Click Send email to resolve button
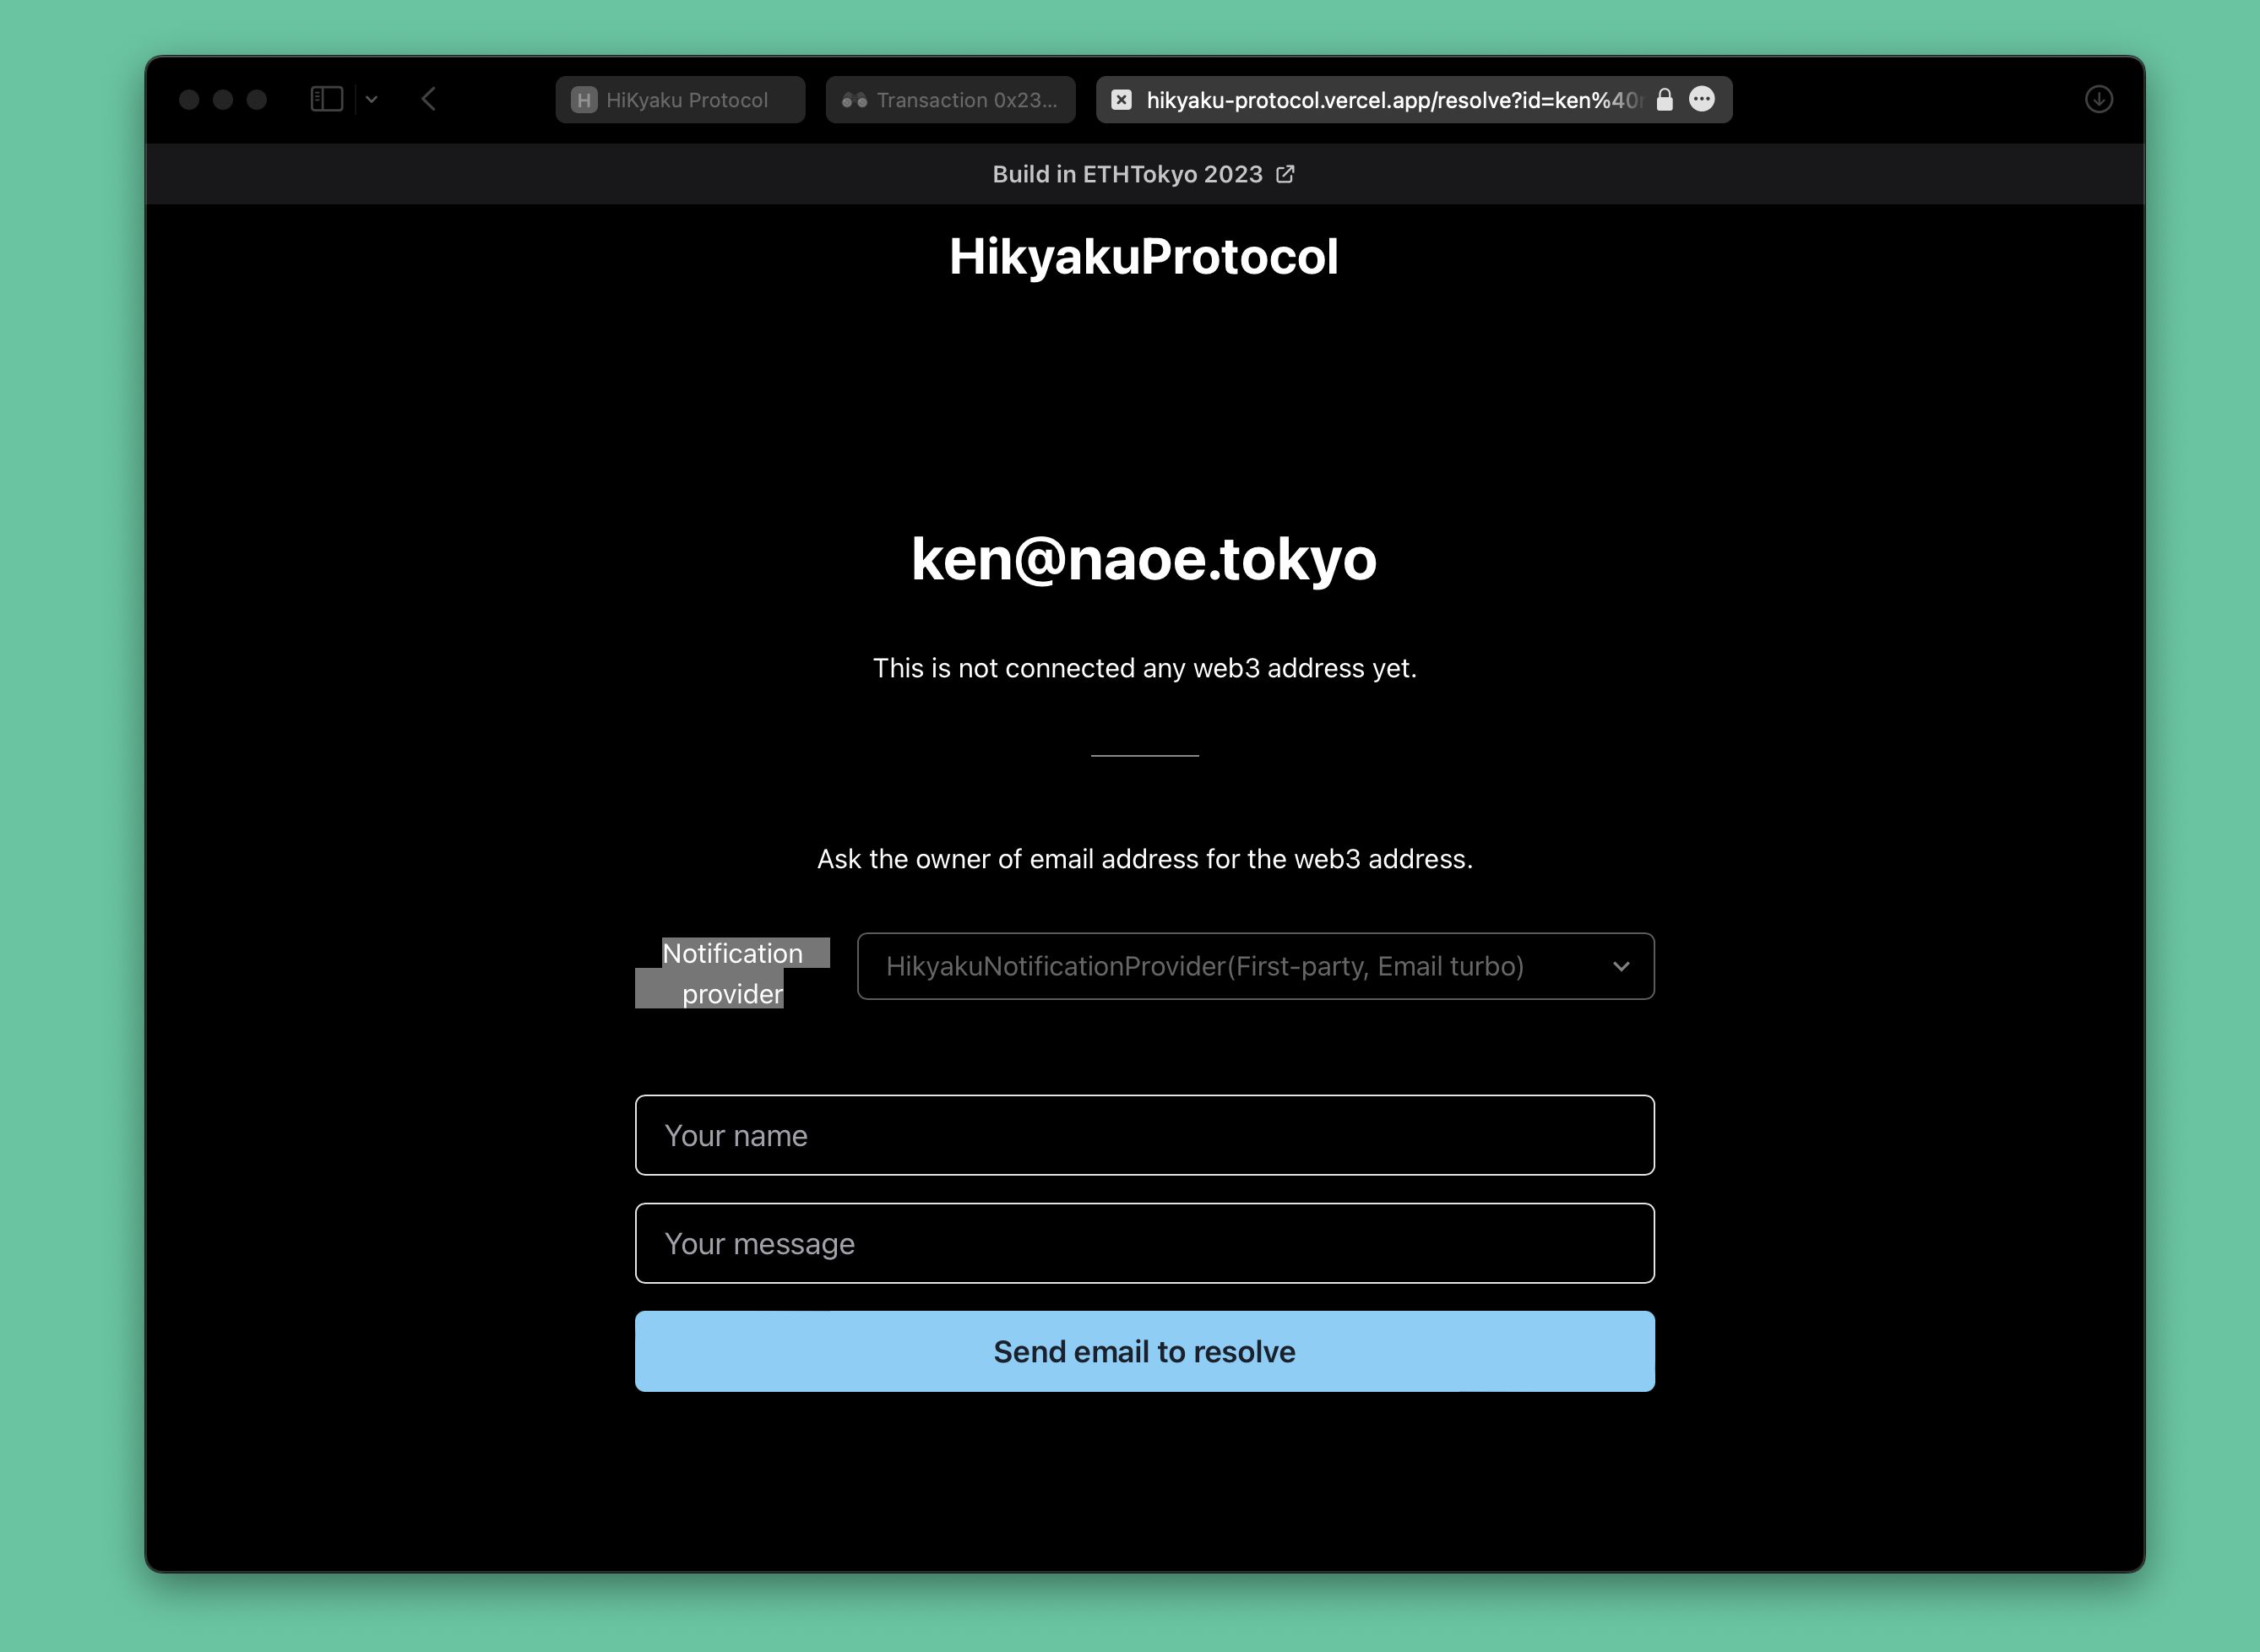 coord(1144,1350)
